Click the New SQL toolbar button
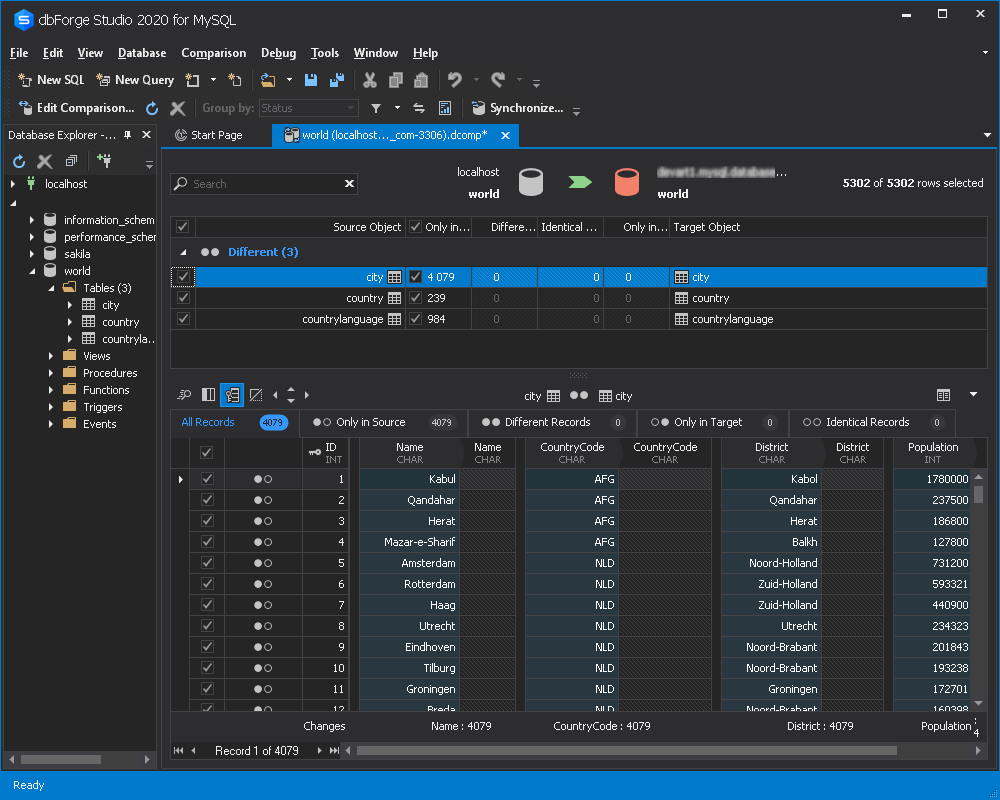Image resolution: width=1000 pixels, height=800 pixels. tap(51, 80)
